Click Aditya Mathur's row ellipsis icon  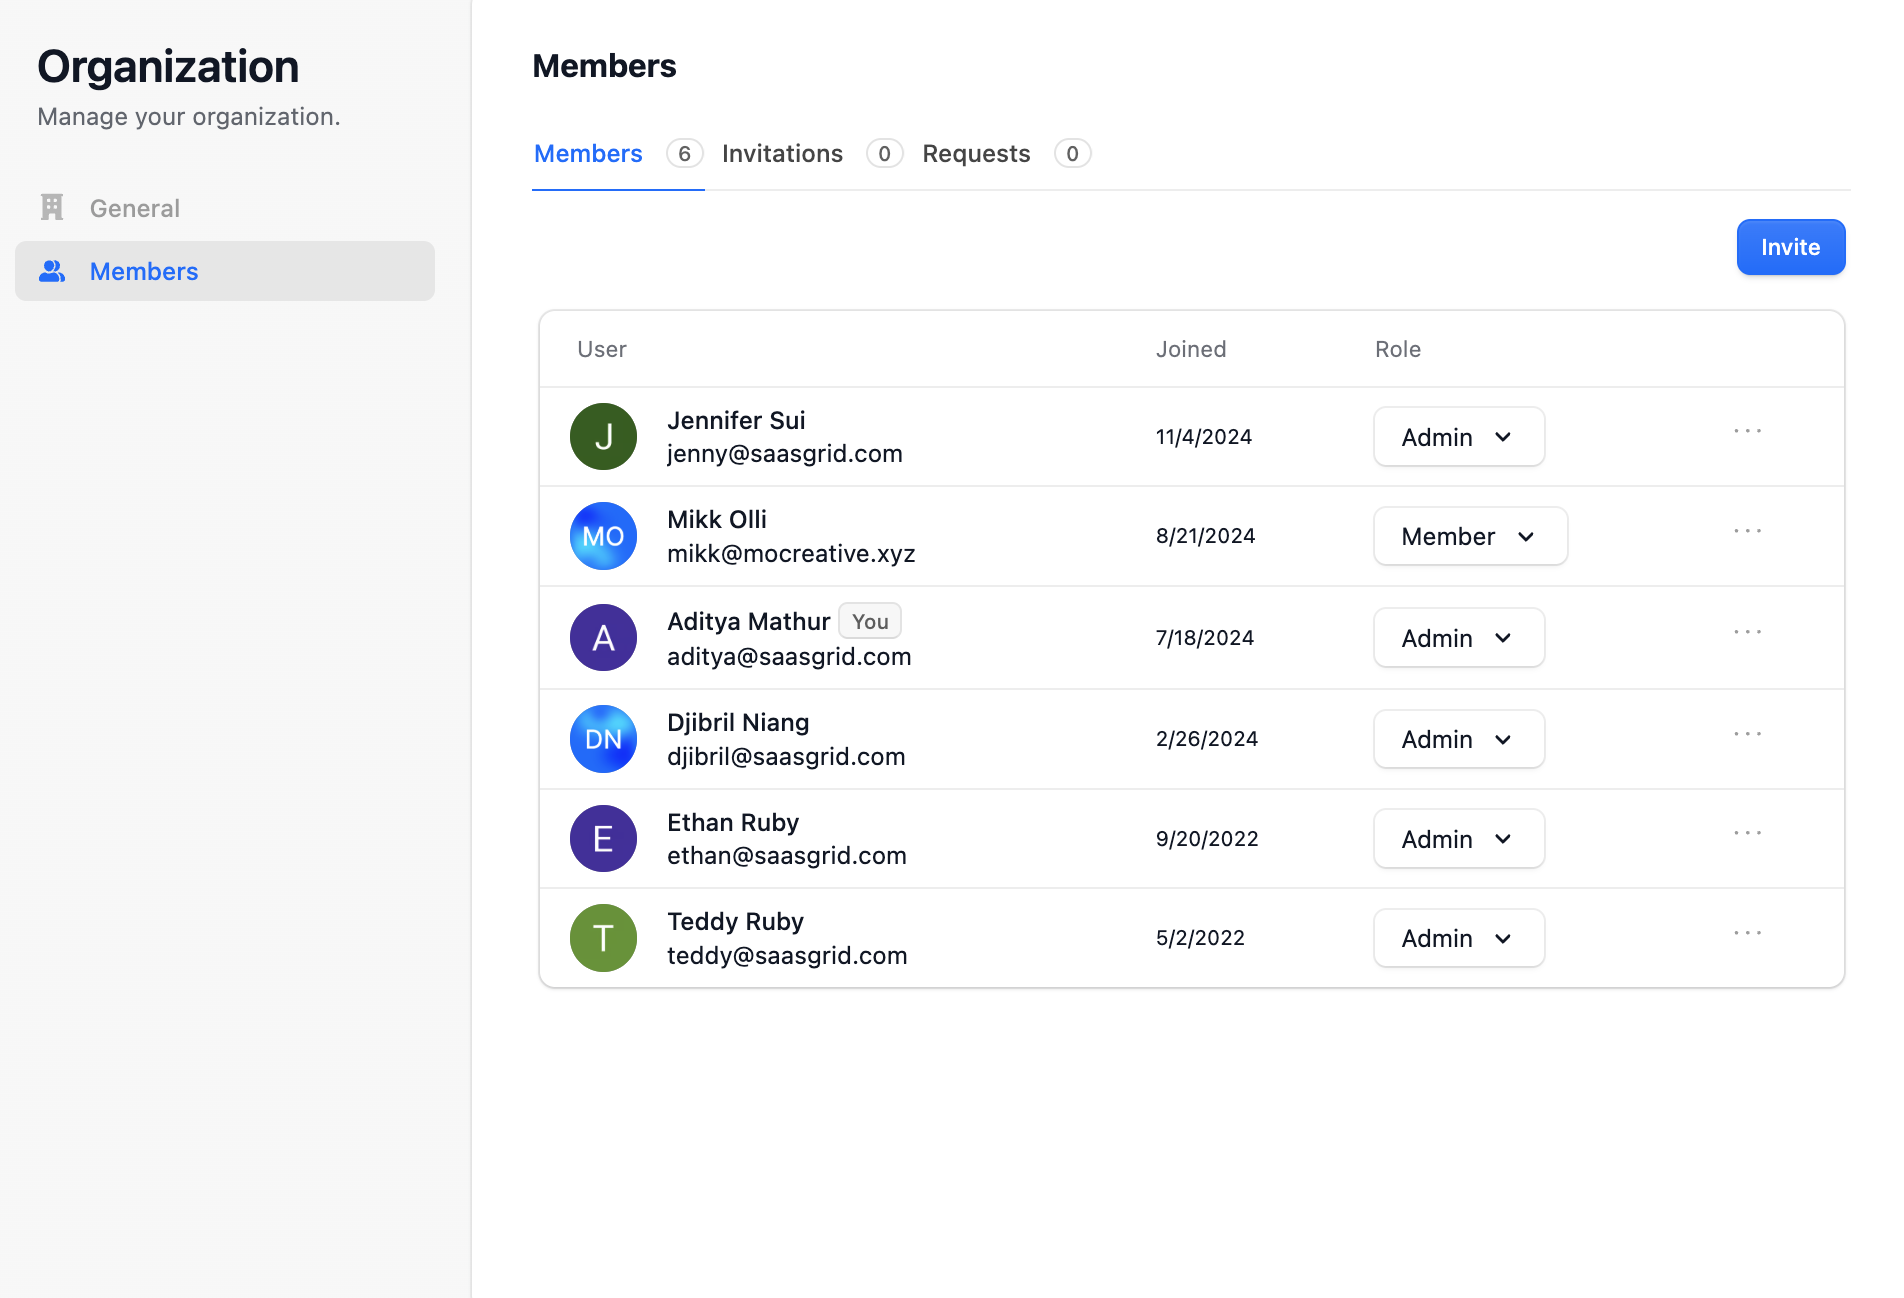tap(1747, 632)
